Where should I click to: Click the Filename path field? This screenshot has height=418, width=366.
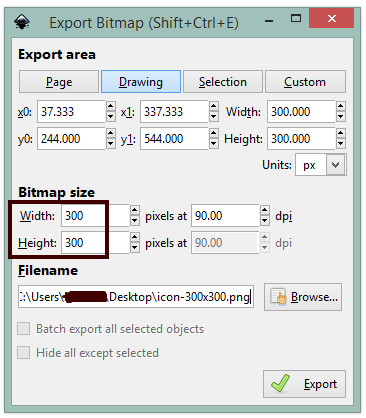[x=136, y=296]
